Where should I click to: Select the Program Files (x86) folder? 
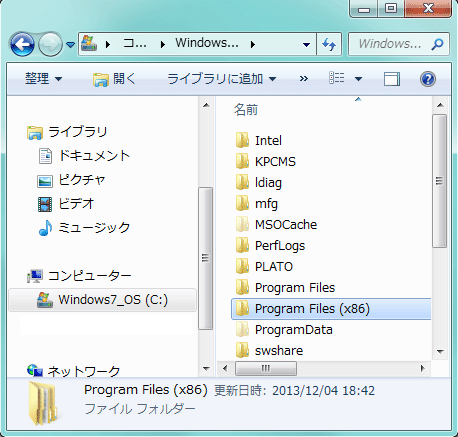(x=331, y=309)
